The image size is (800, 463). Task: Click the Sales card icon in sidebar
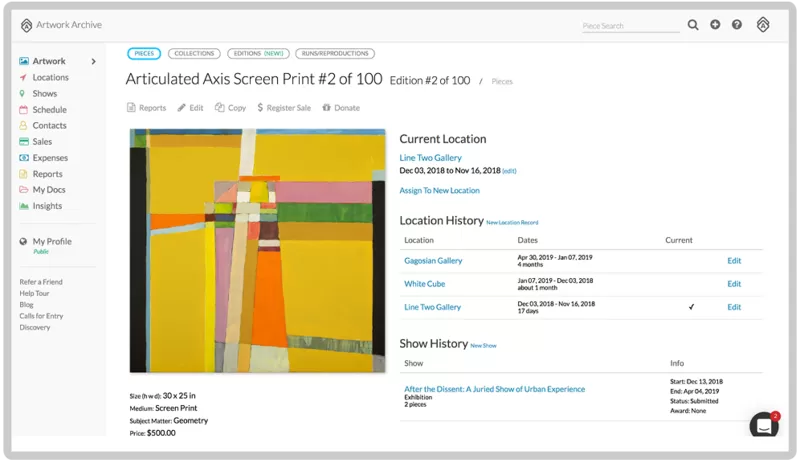(23, 142)
